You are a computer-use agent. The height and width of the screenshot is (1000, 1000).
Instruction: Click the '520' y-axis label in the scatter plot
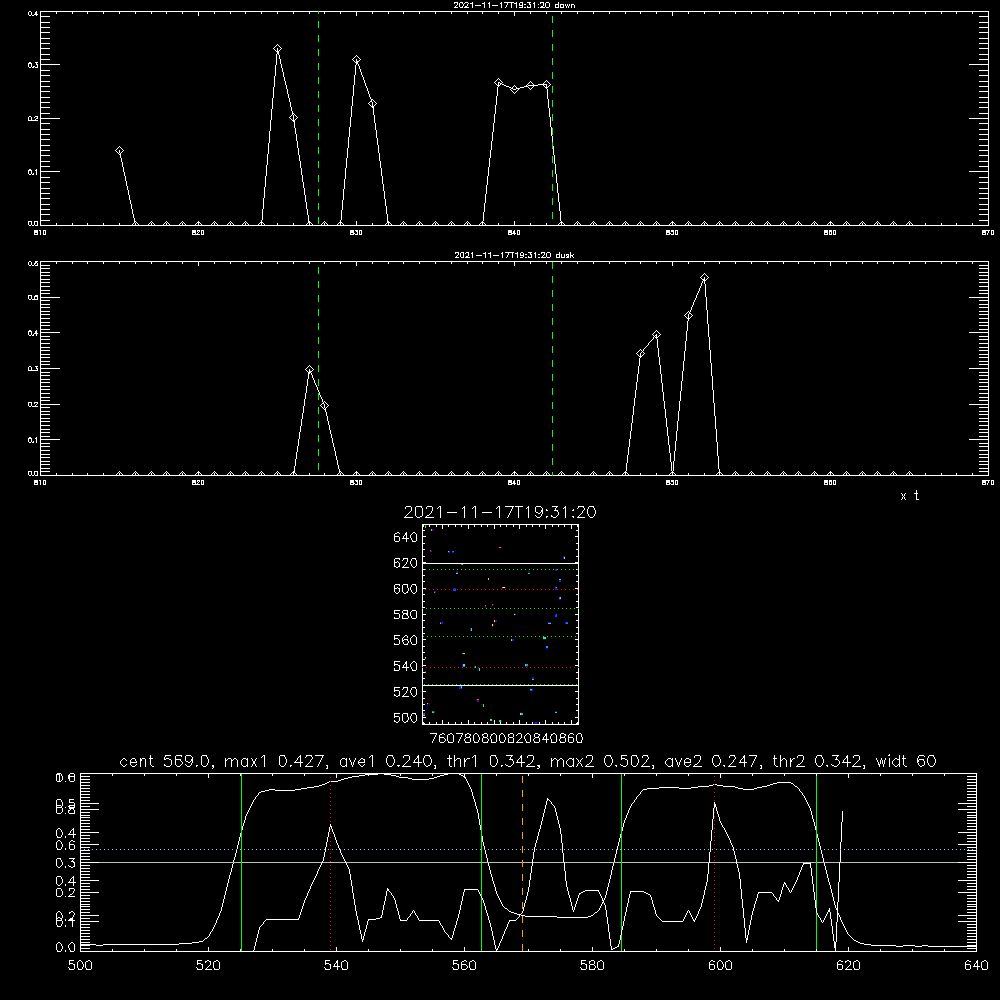point(406,692)
